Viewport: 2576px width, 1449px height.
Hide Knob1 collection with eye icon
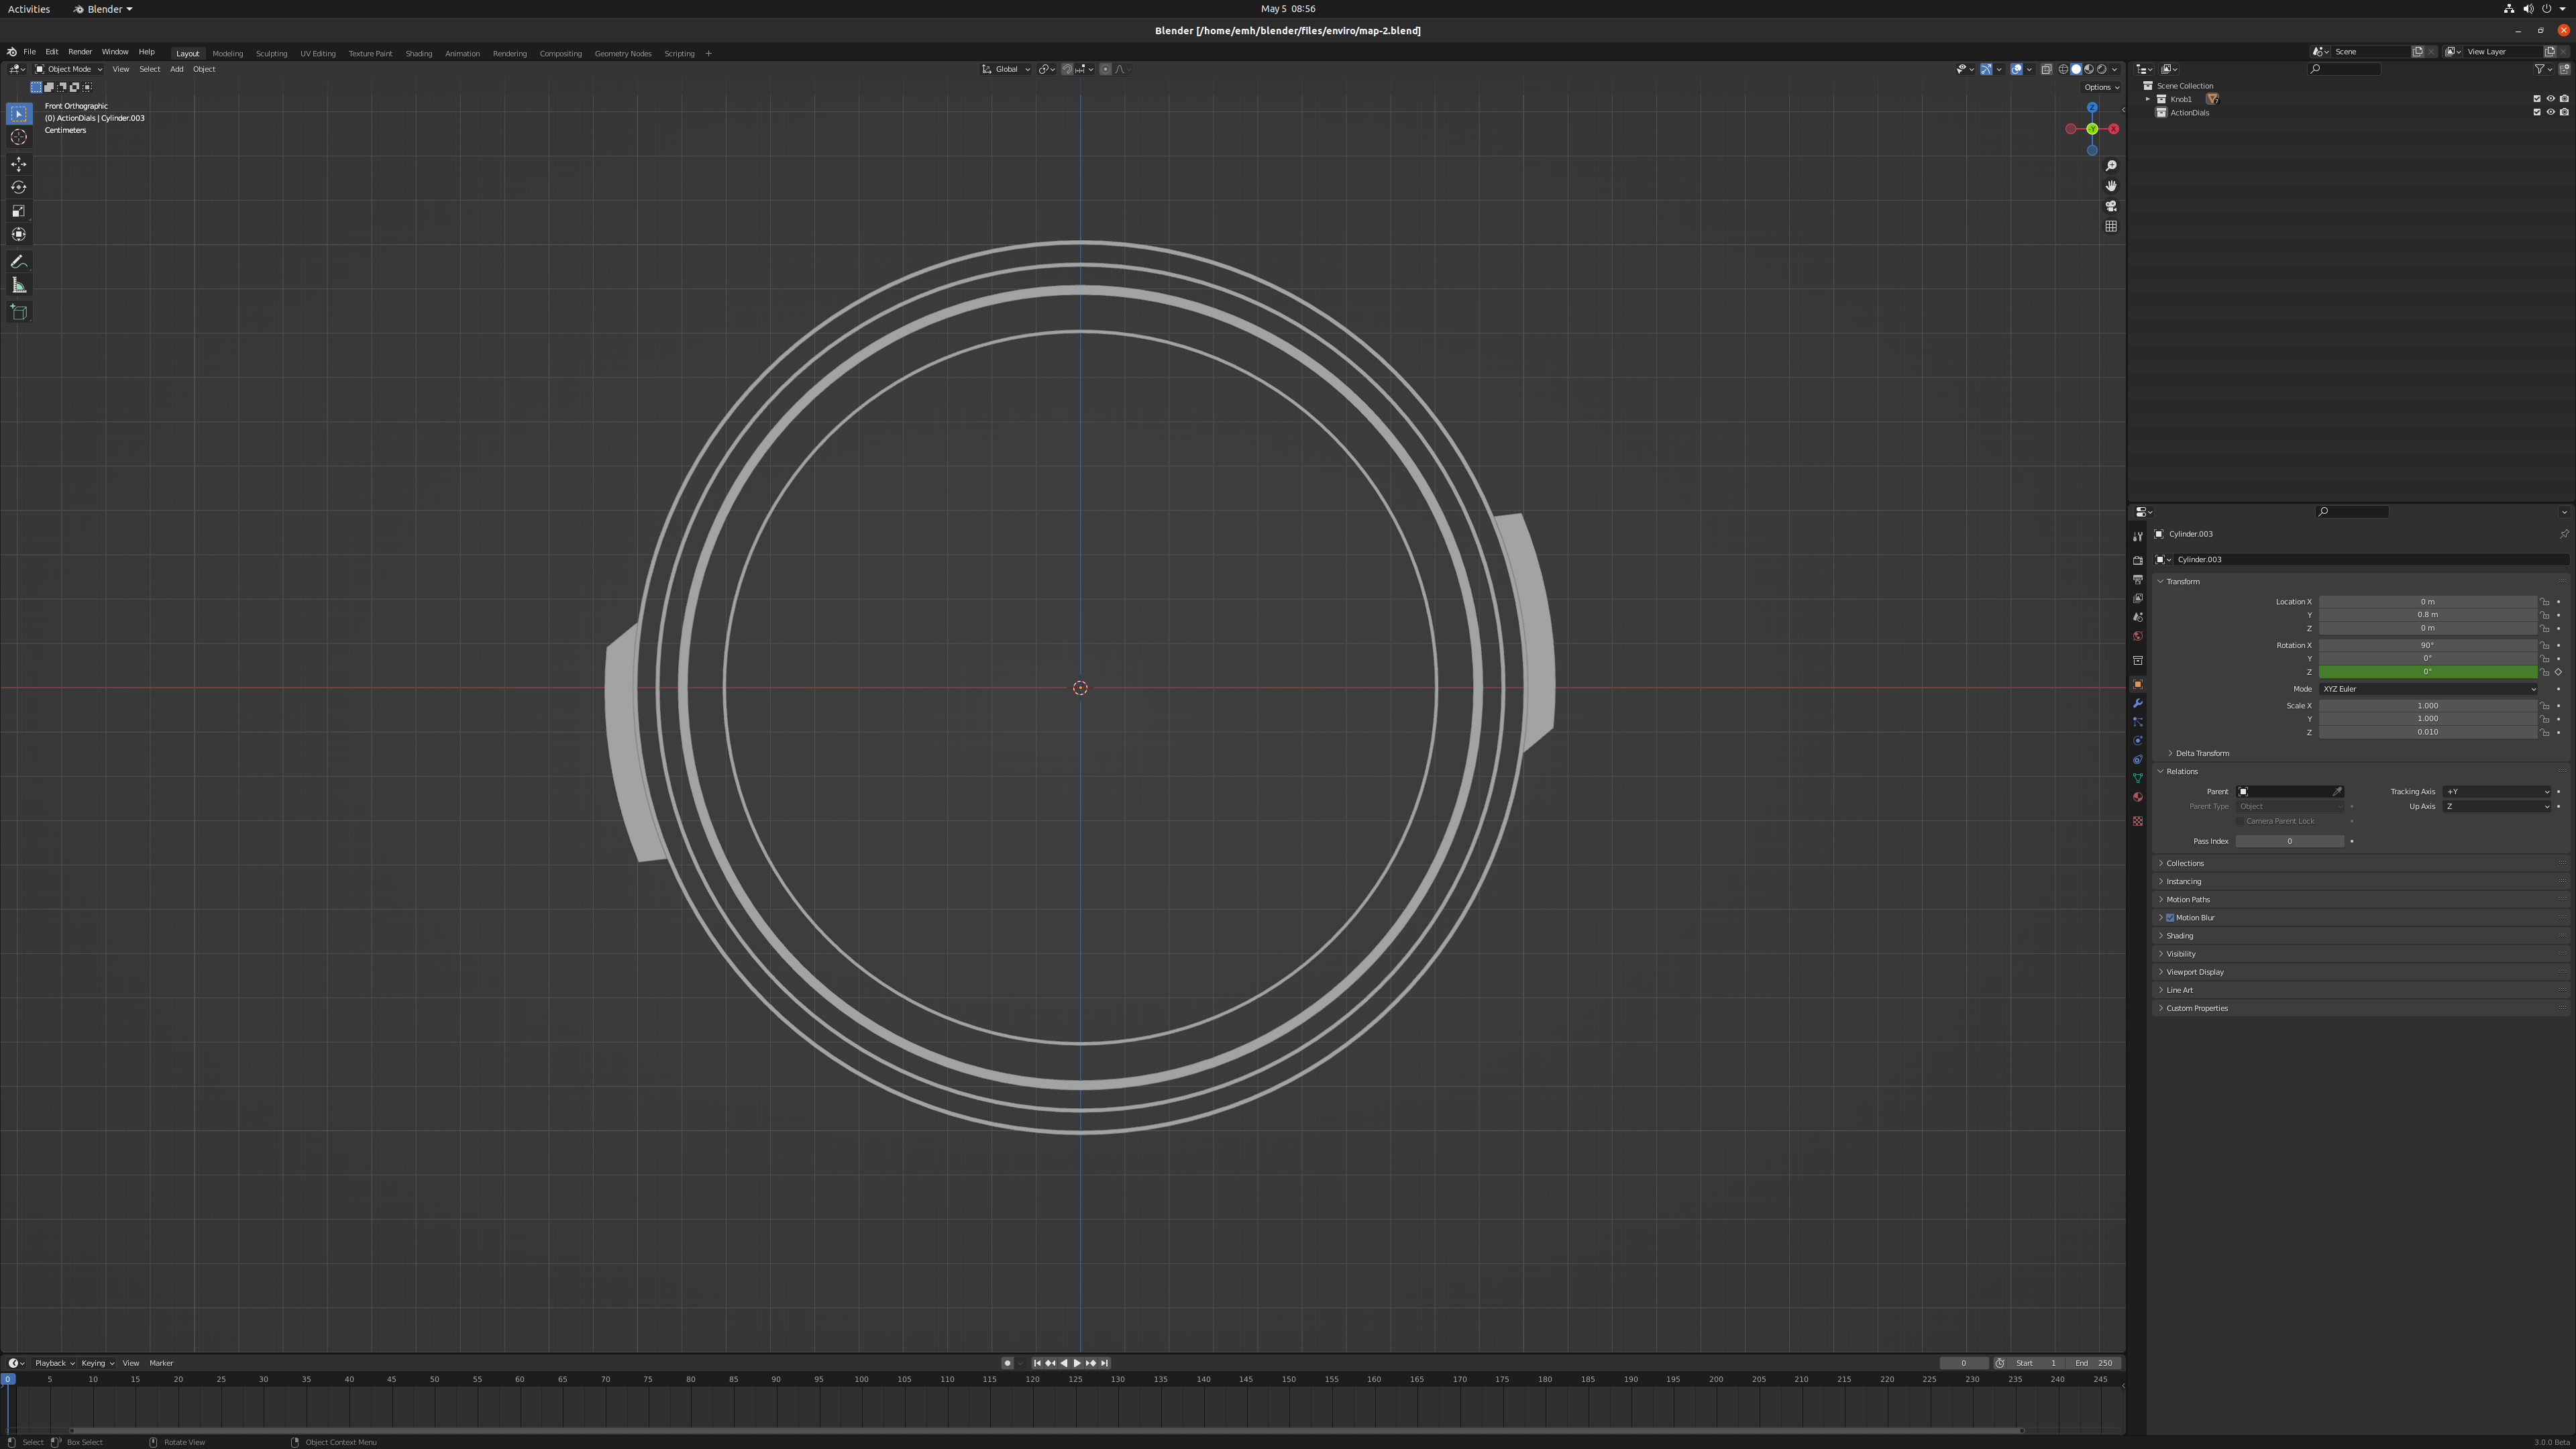pyautogui.click(x=2550, y=99)
